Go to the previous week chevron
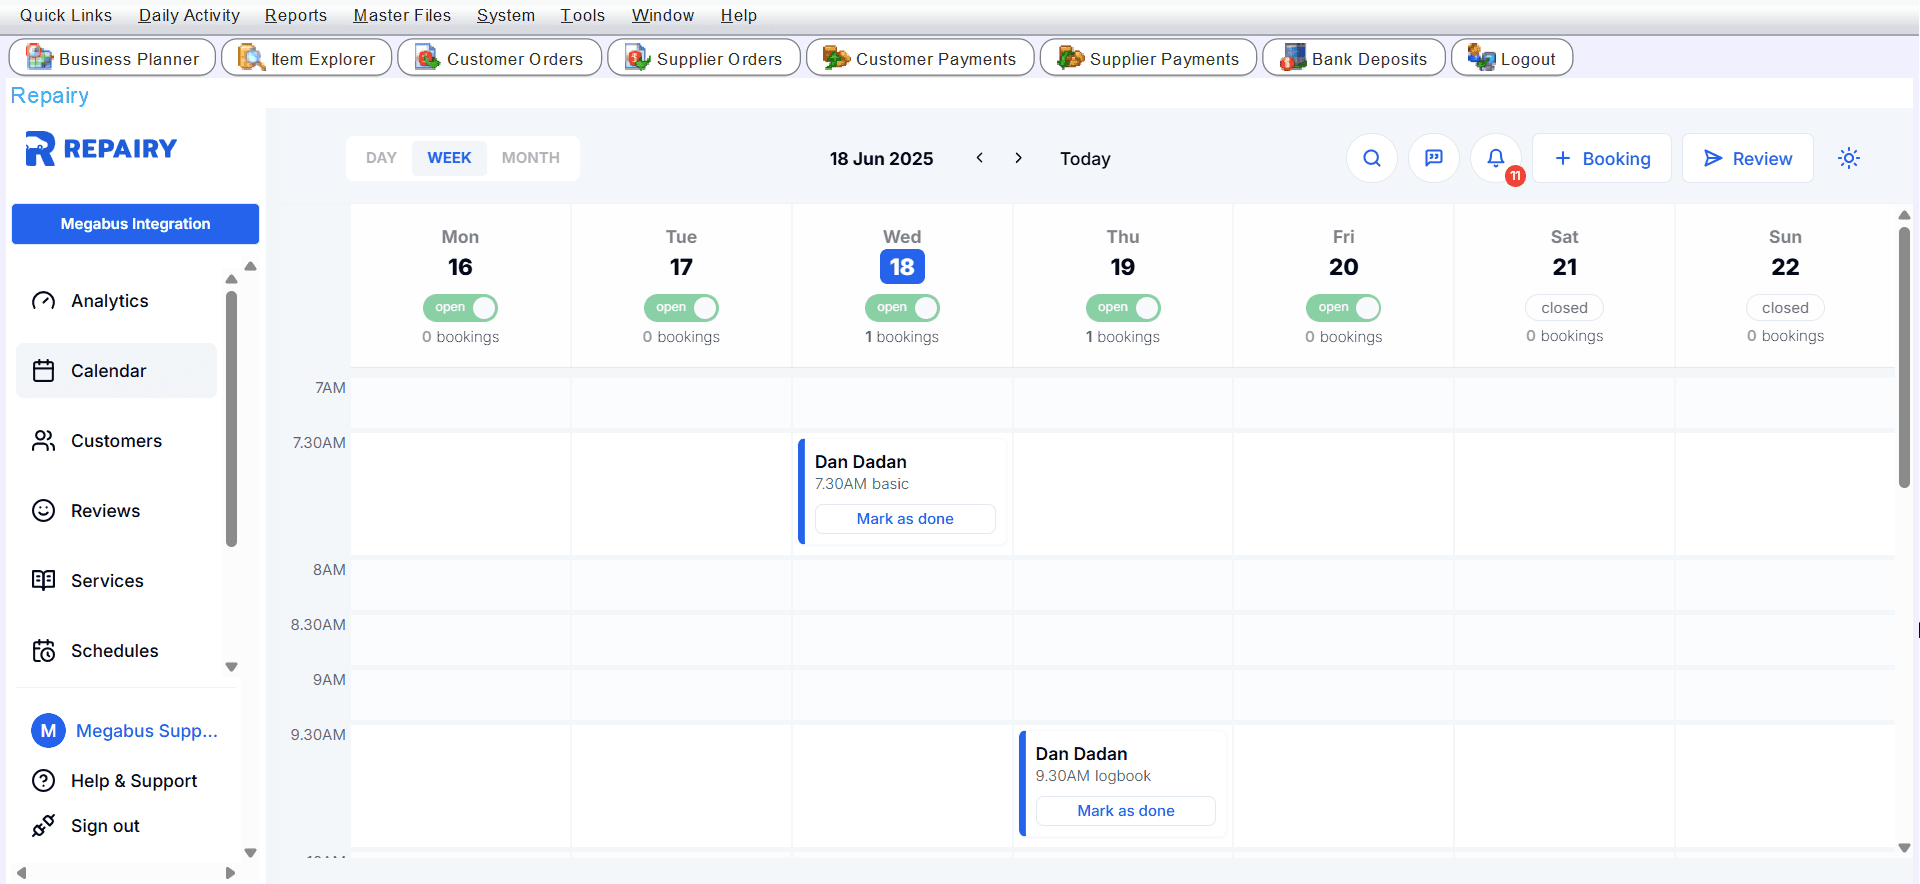 [980, 158]
